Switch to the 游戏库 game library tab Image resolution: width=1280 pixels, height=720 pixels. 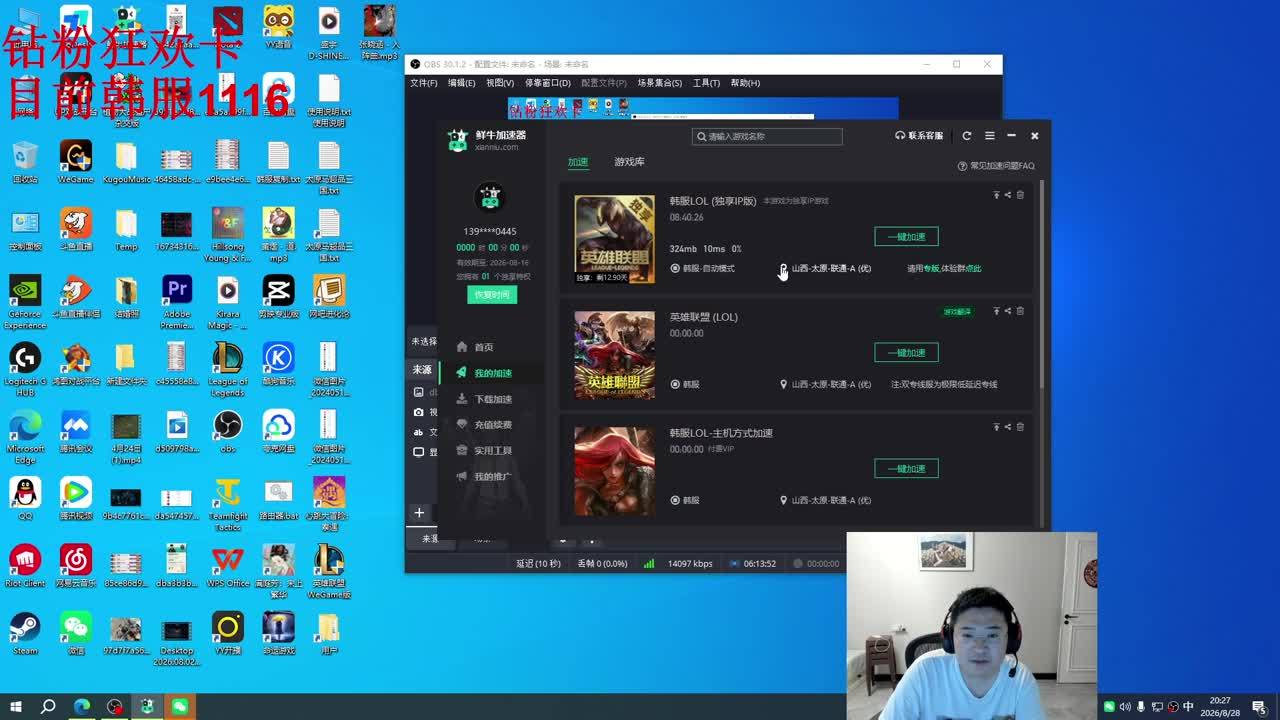(629, 162)
